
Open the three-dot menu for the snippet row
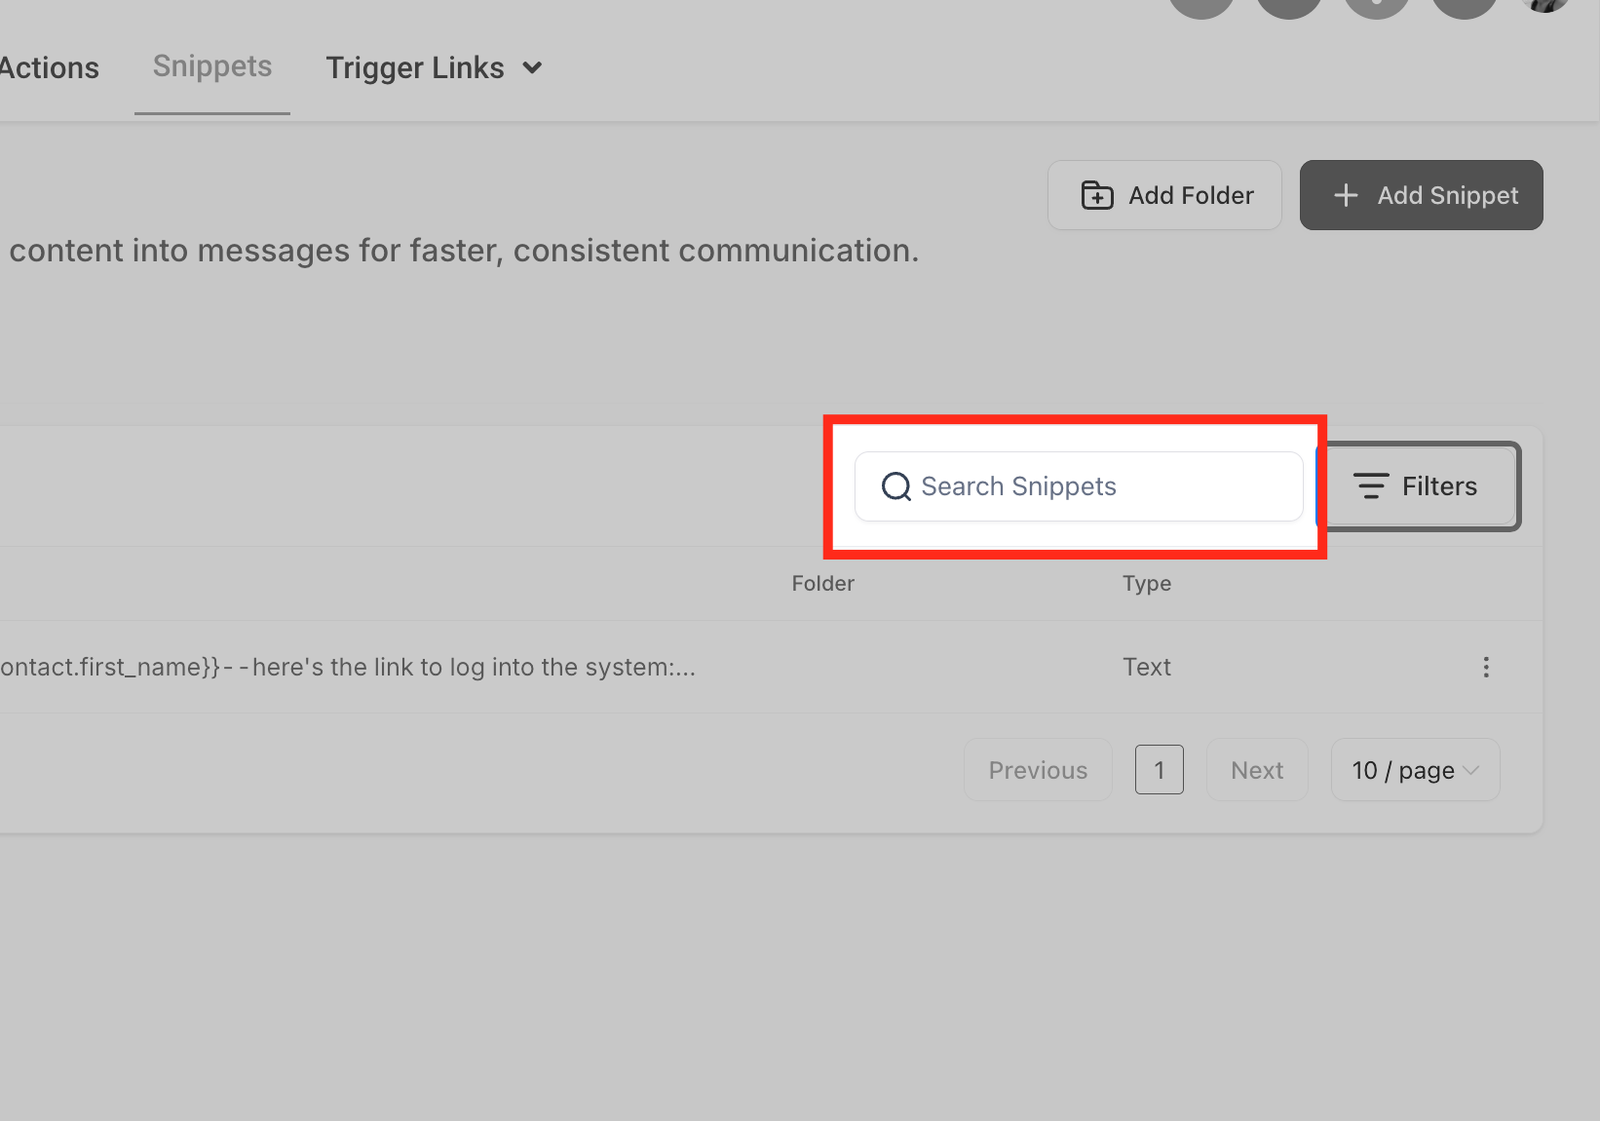[x=1486, y=667]
